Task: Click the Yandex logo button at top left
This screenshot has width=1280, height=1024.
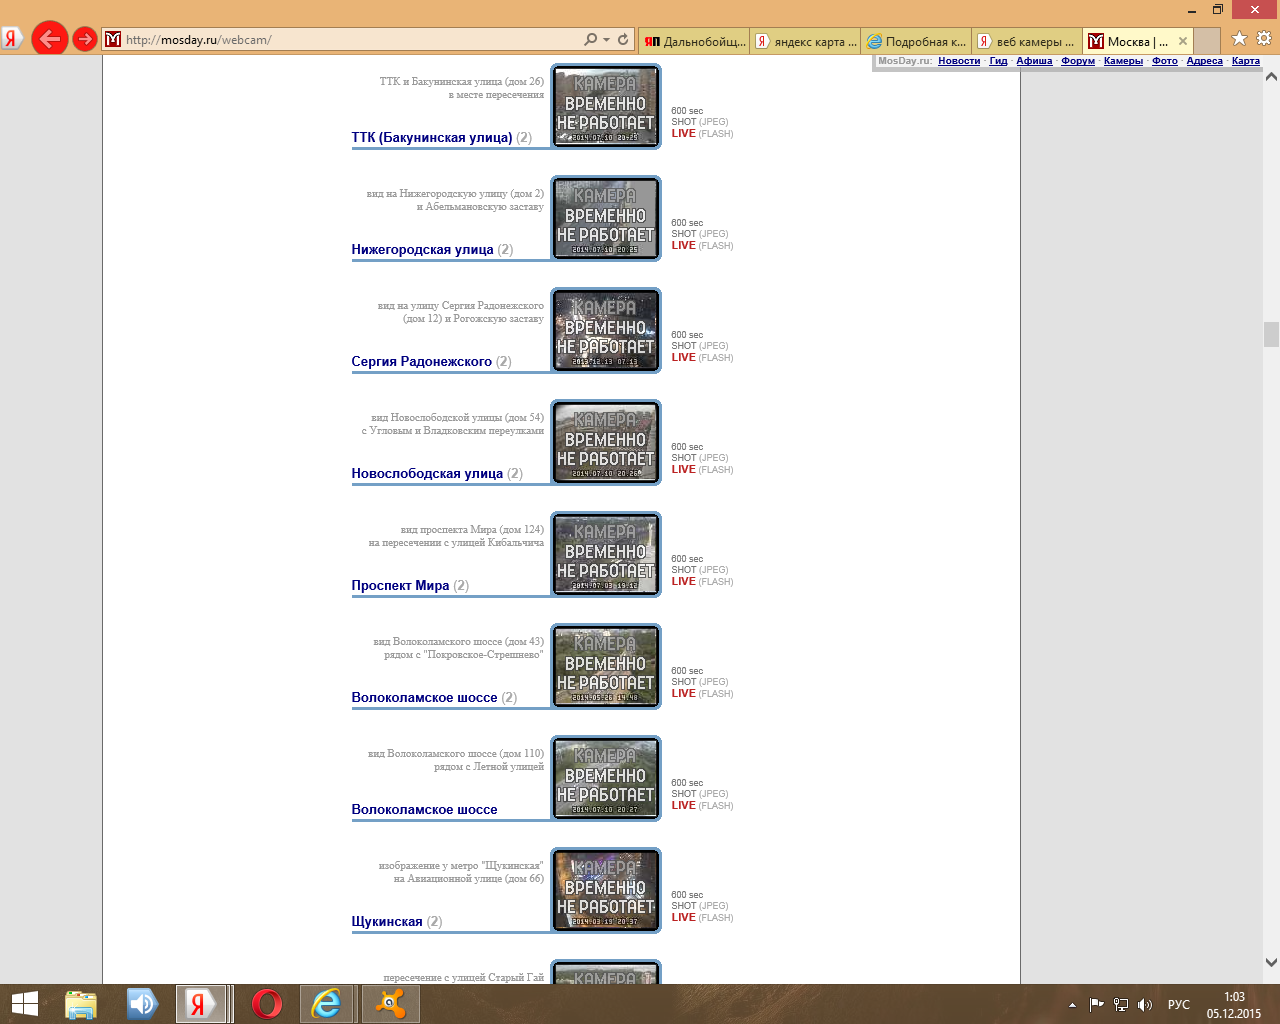Action: [12, 39]
